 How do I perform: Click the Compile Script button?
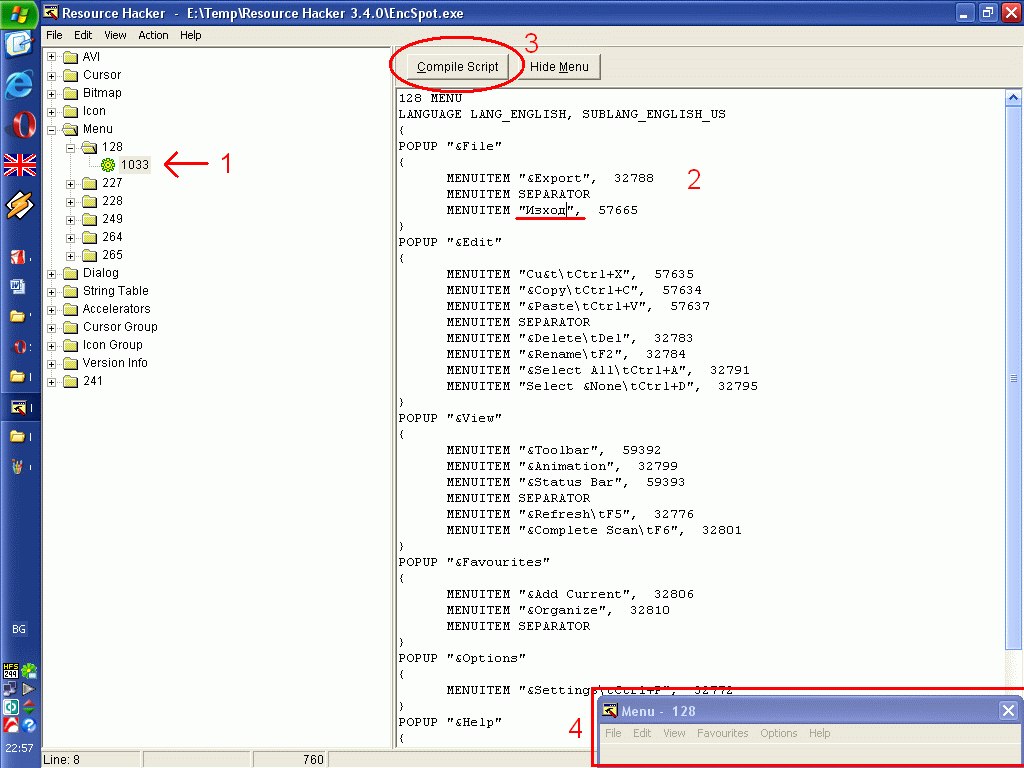click(457, 67)
